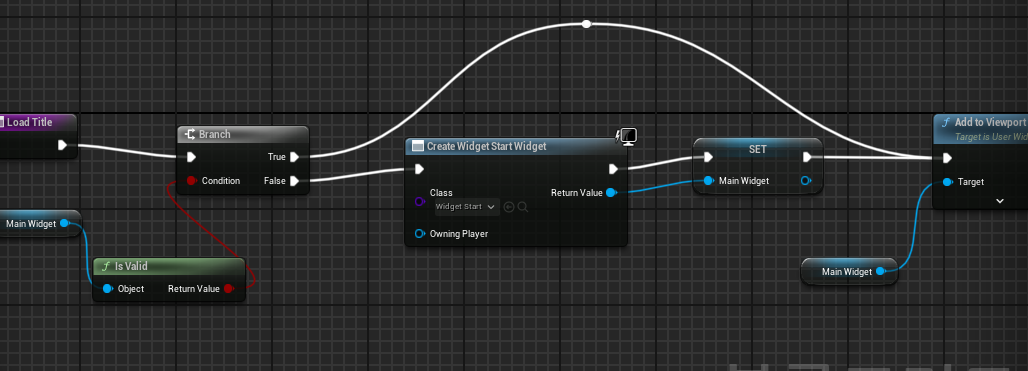This screenshot has height=371, width=1028.
Task: Click the Main Widget variable pin near Is Valid
Action: (x=64, y=224)
